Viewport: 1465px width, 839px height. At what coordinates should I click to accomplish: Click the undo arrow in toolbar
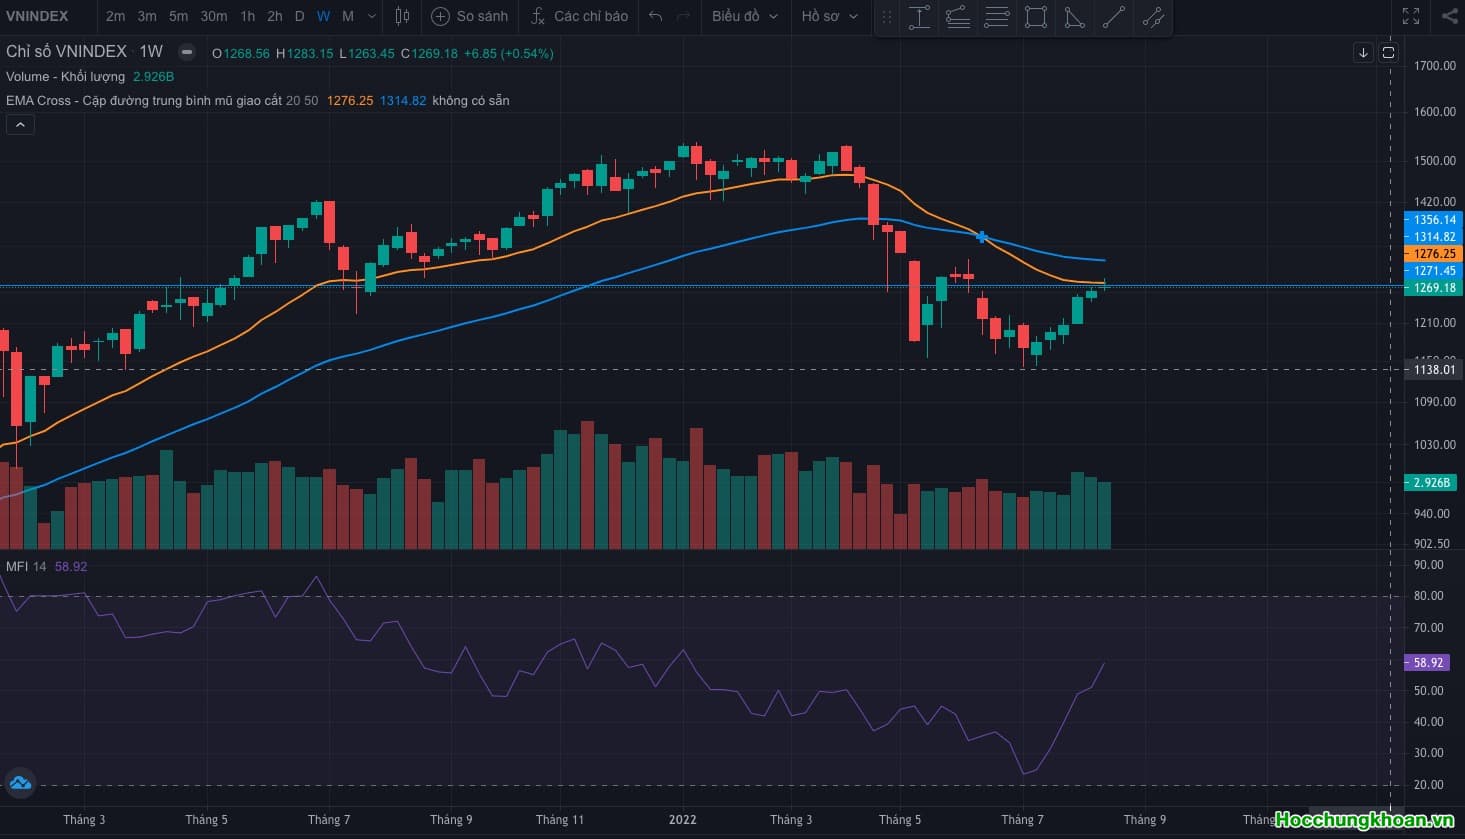655,16
